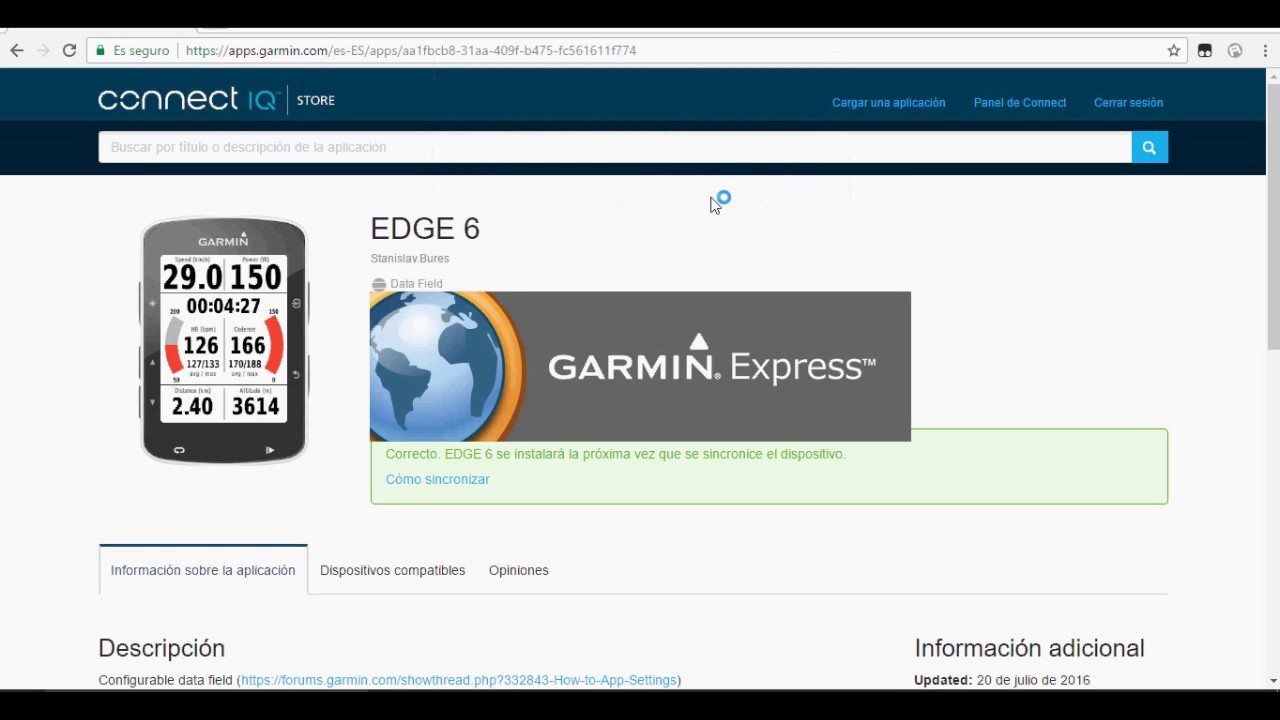
Task: Click the Descripción heading
Action: (x=161, y=648)
